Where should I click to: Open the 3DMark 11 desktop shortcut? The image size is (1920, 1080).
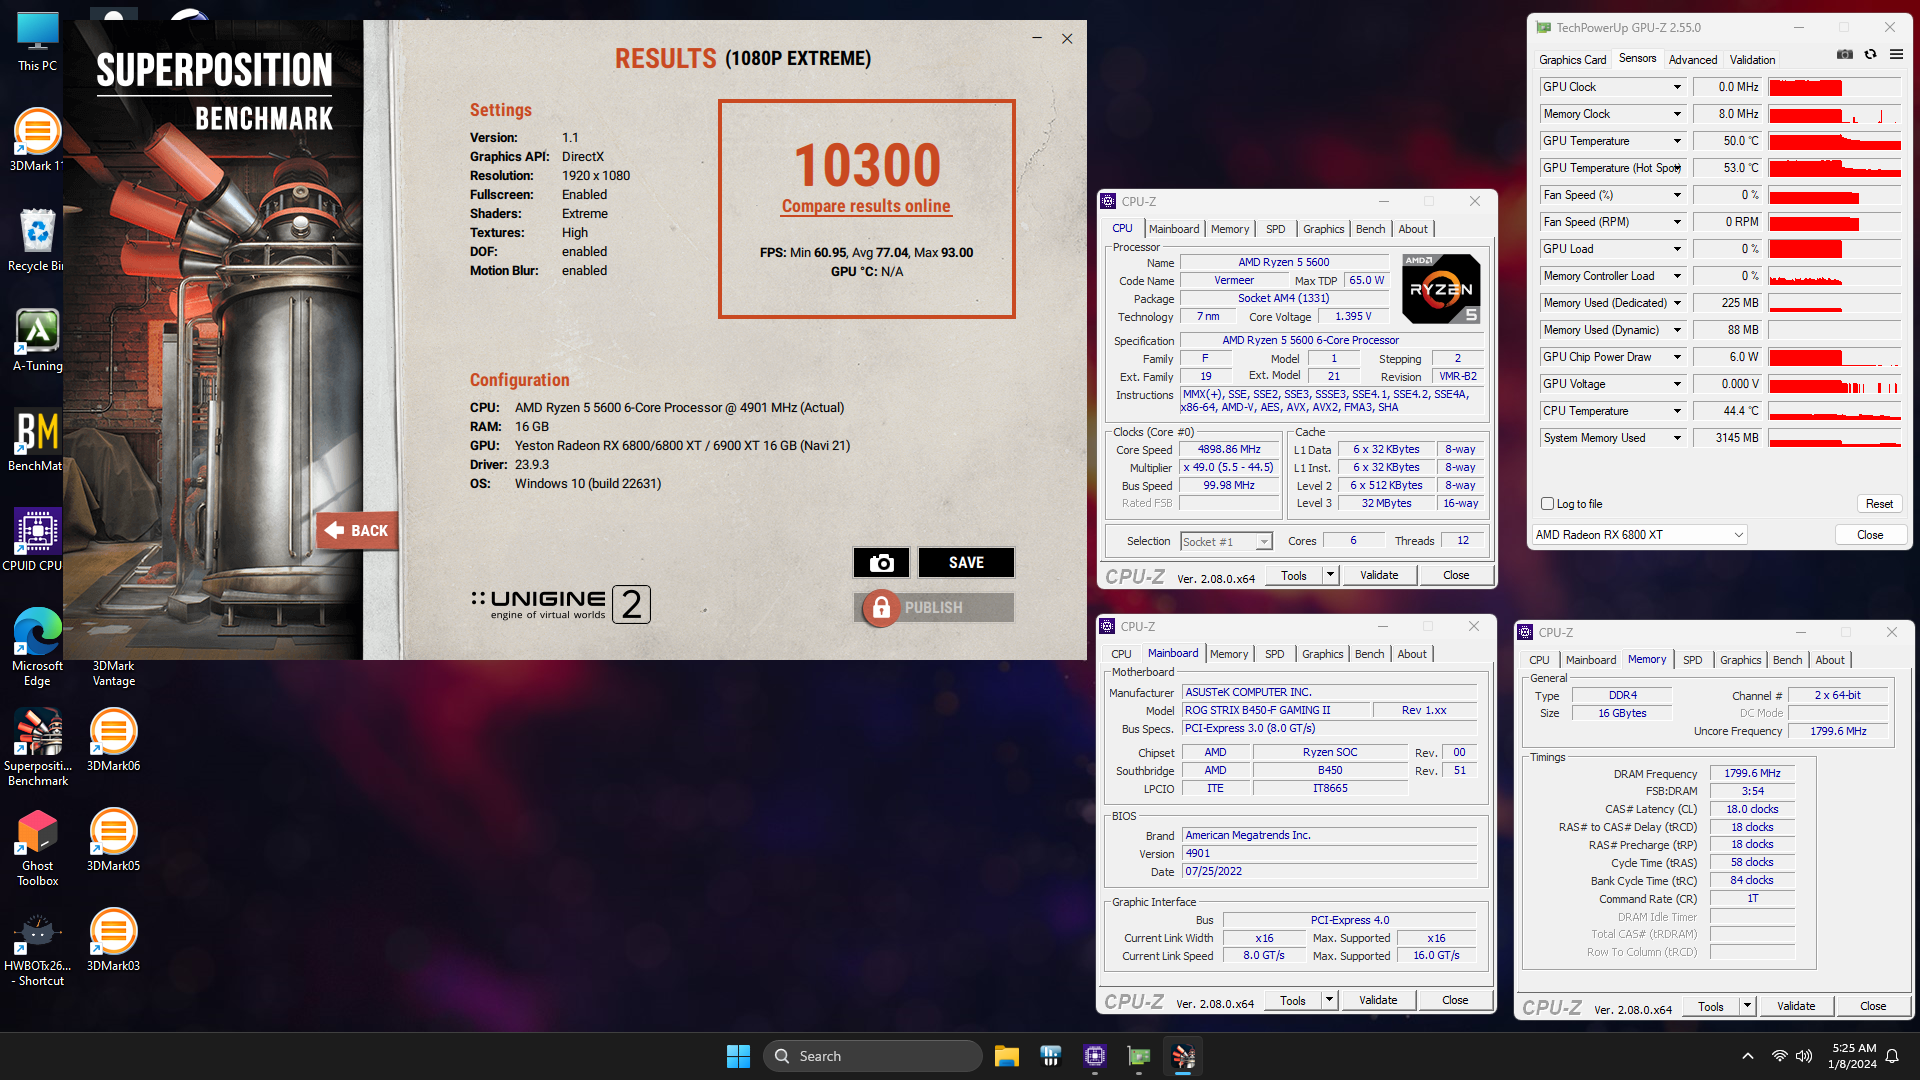coord(37,140)
